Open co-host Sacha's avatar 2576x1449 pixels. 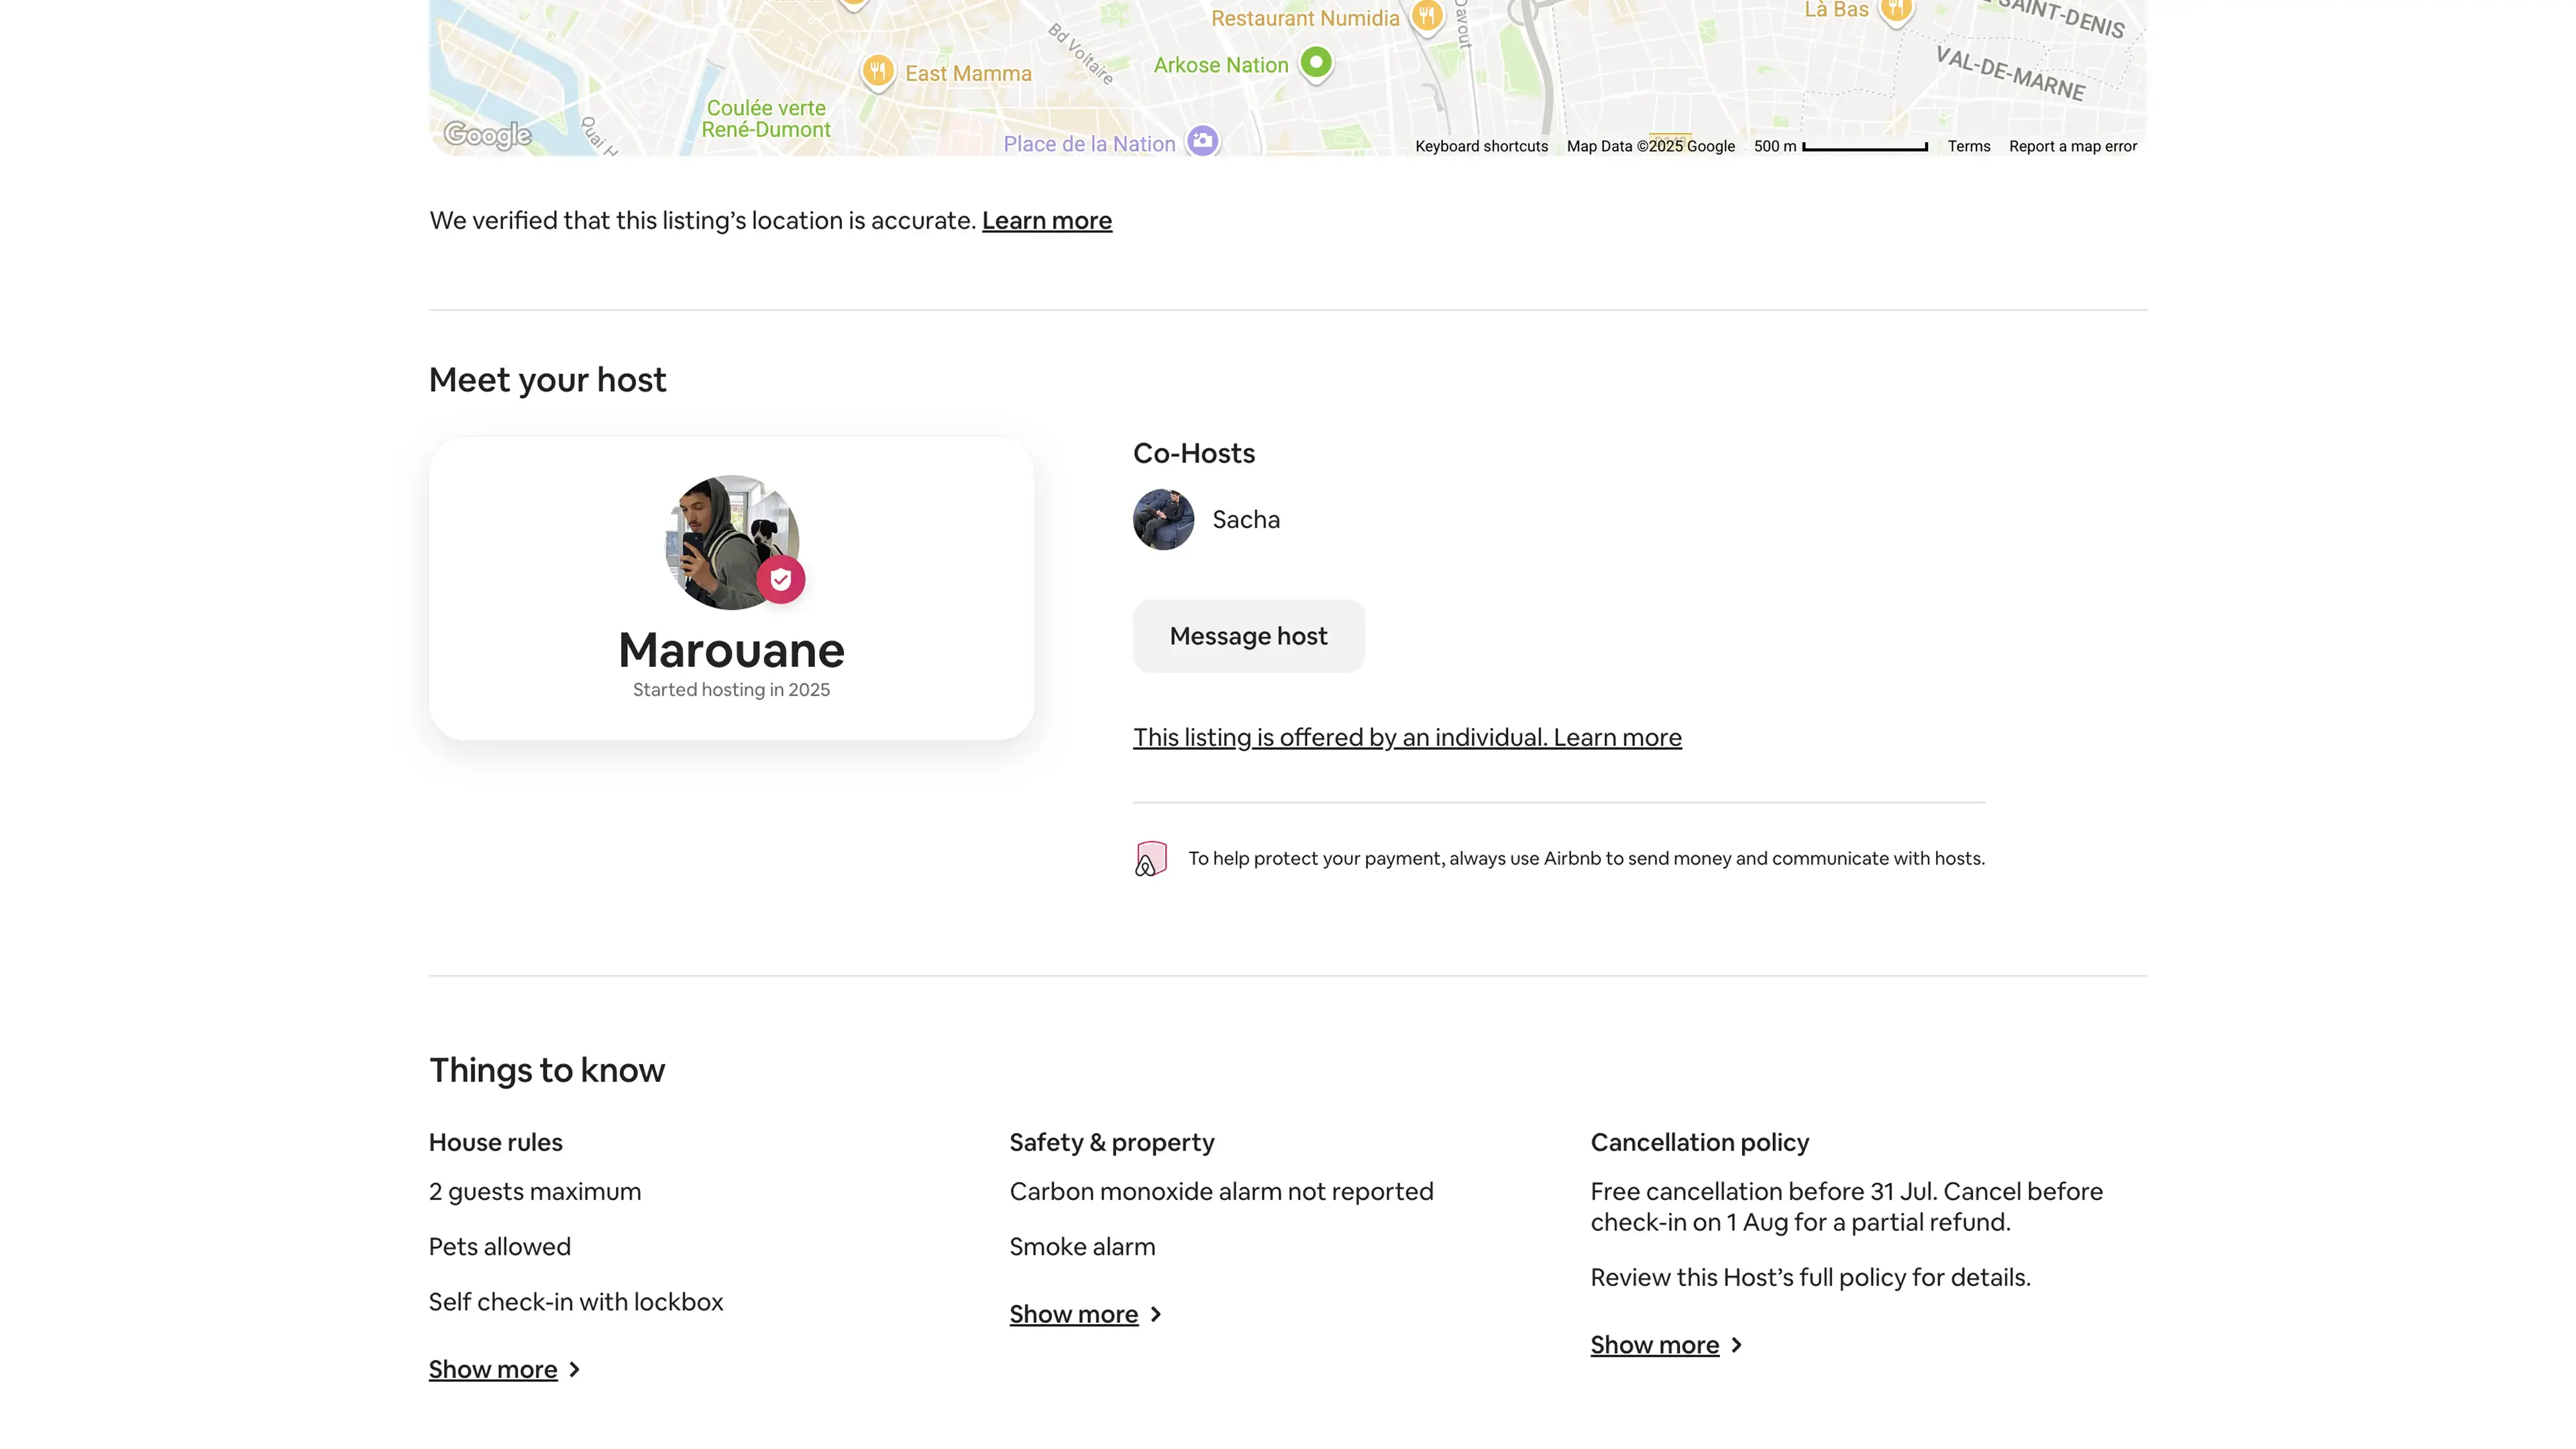coord(1163,520)
